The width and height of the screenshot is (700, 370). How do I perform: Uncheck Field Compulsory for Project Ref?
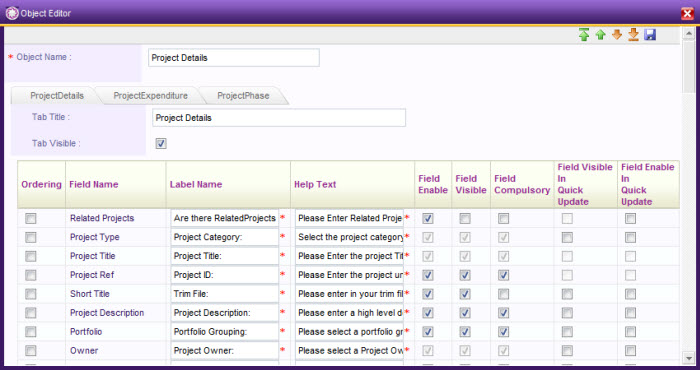tap(504, 275)
